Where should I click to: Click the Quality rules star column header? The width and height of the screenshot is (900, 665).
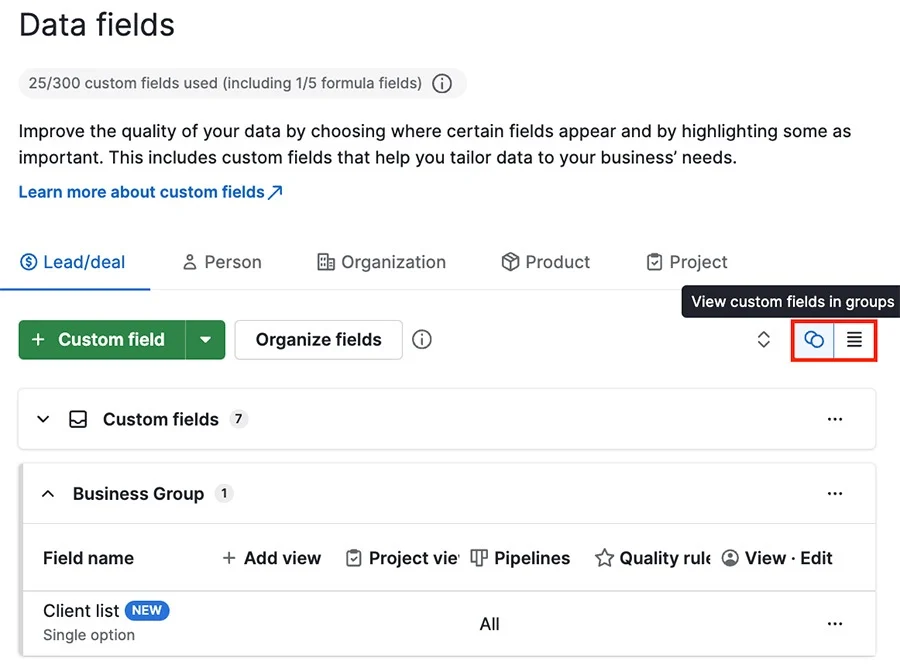(x=652, y=558)
